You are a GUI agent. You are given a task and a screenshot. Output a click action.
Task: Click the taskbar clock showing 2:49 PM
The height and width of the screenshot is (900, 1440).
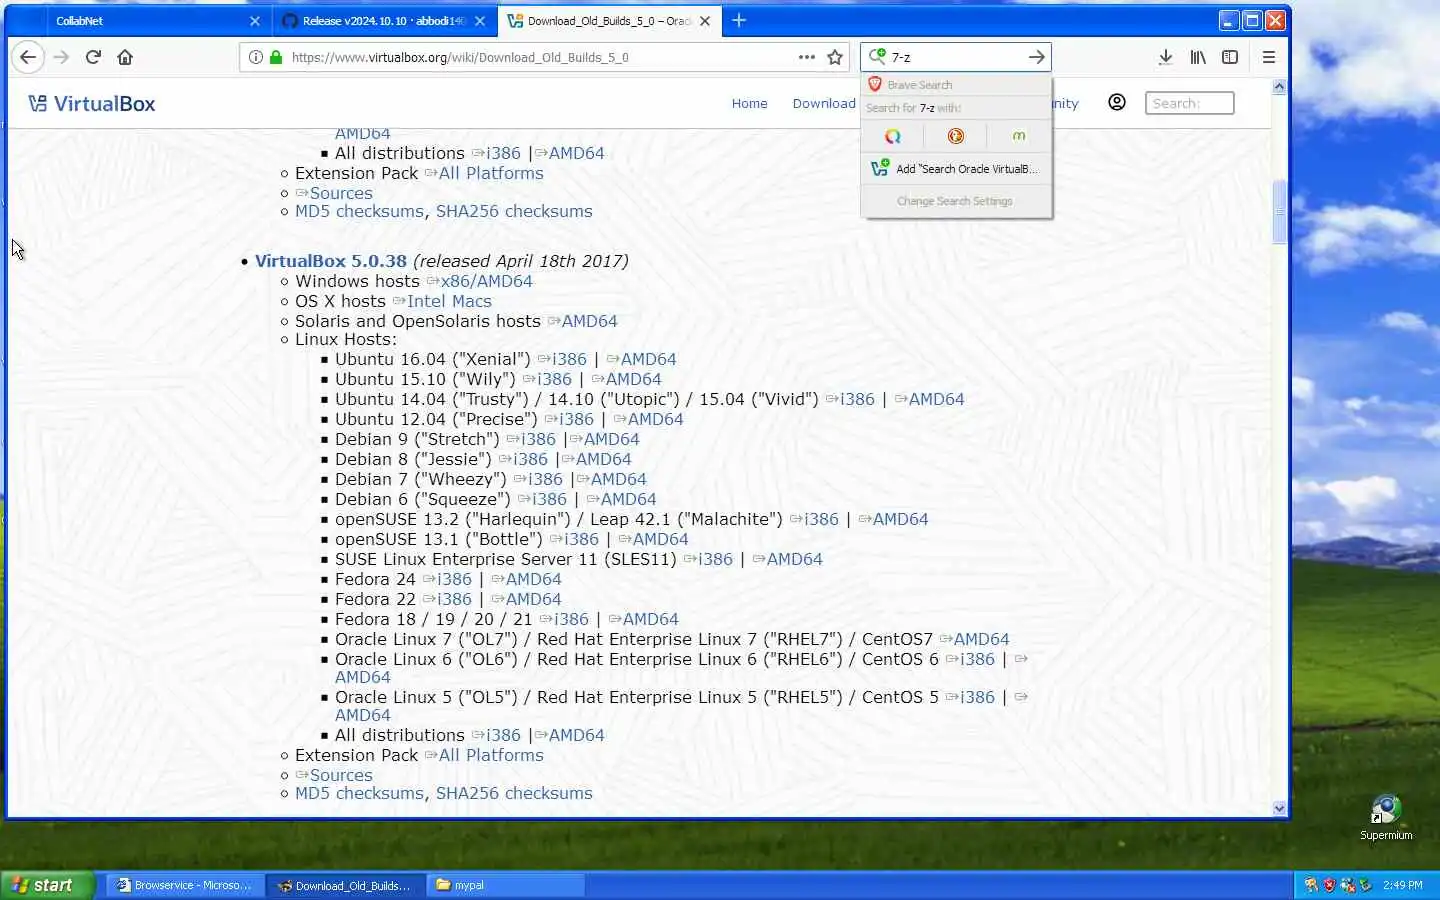tap(1402, 885)
